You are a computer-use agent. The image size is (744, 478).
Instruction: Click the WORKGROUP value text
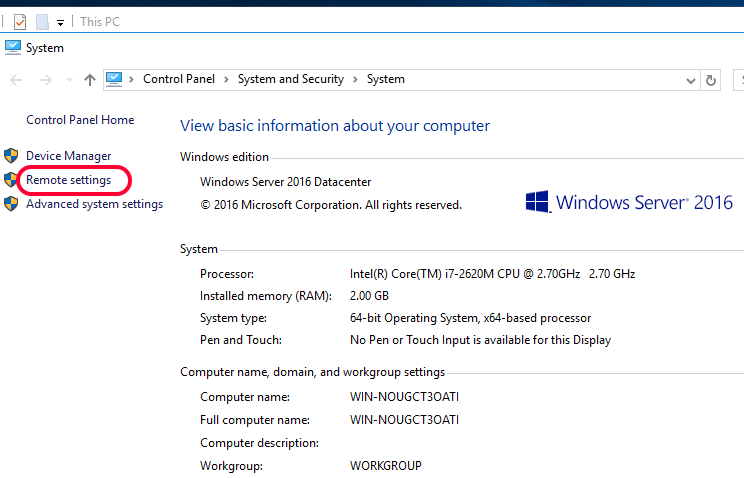point(386,466)
